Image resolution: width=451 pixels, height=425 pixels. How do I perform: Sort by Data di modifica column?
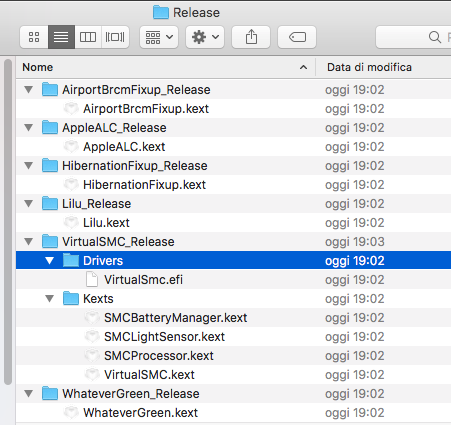[x=383, y=67]
